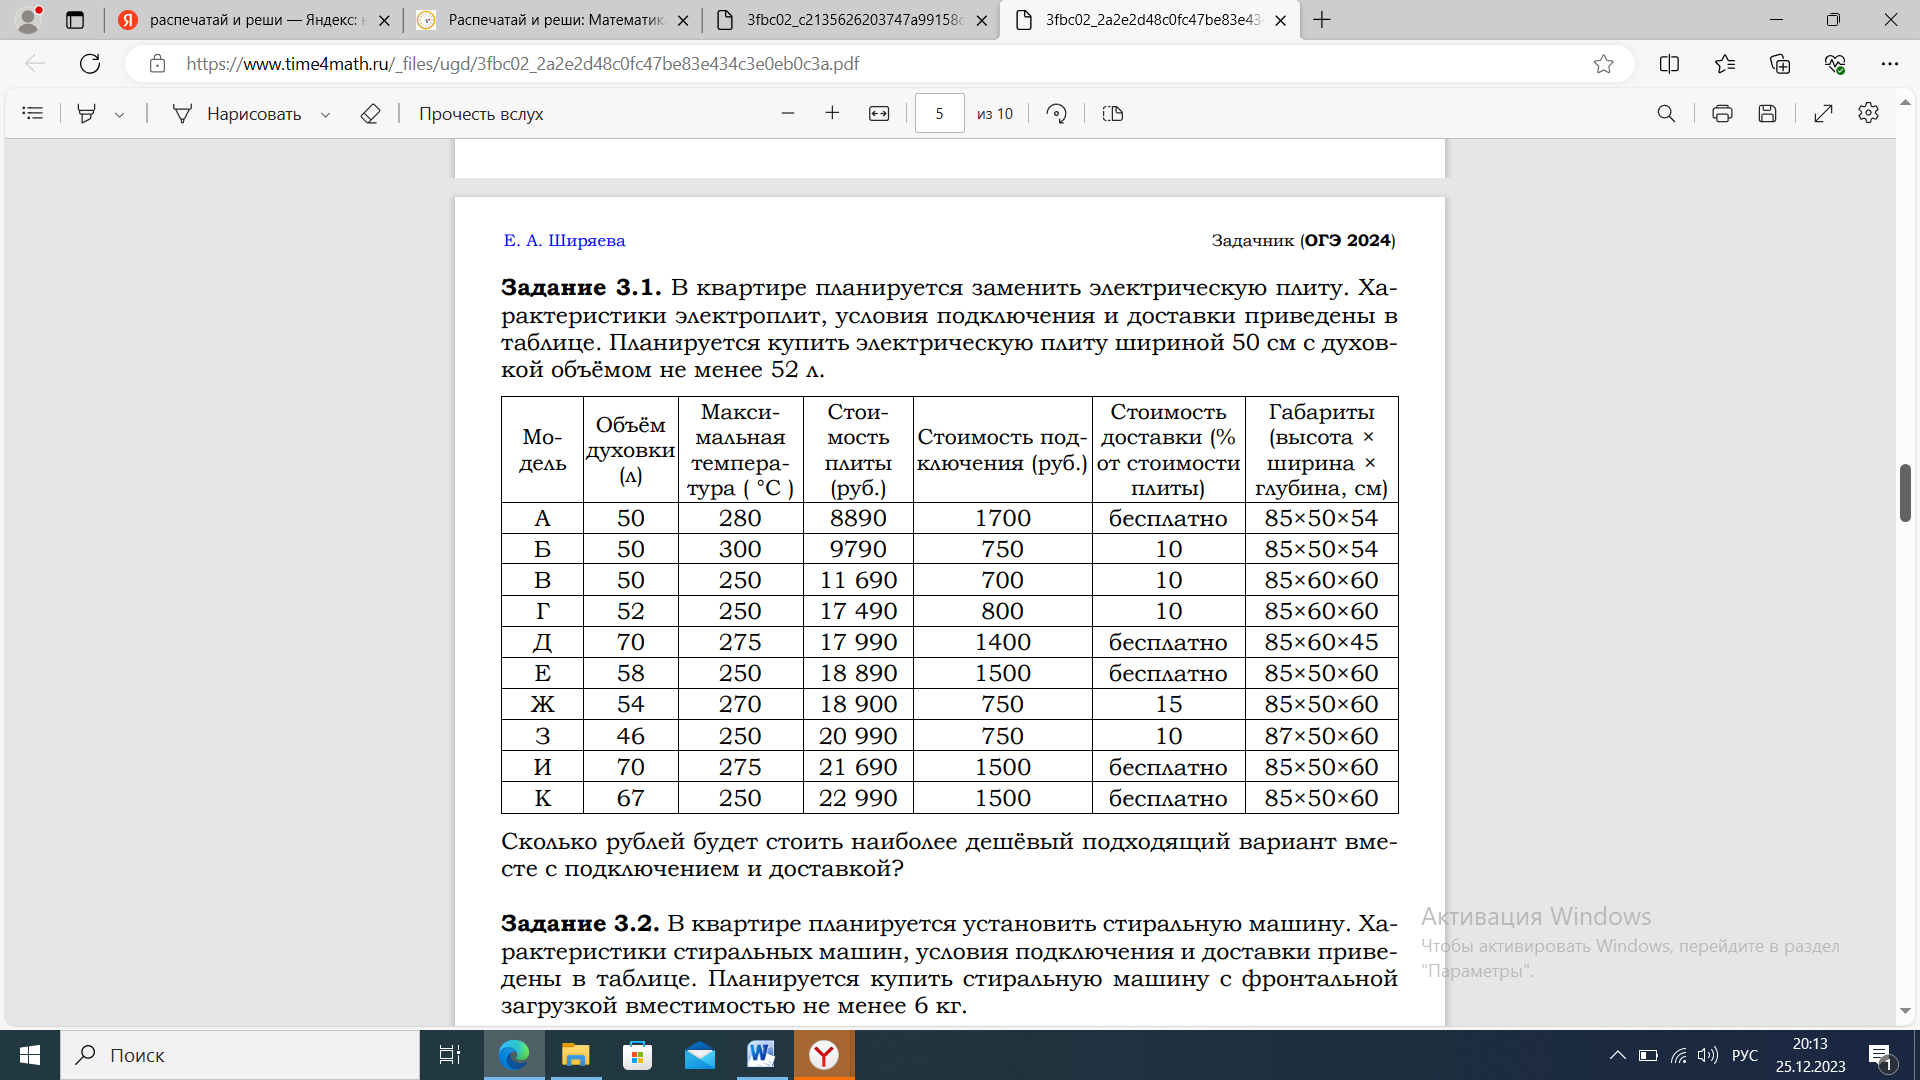The width and height of the screenshot is (1920, 1080).
Task: Open clock showing 20:13
Action: 1810,1055
